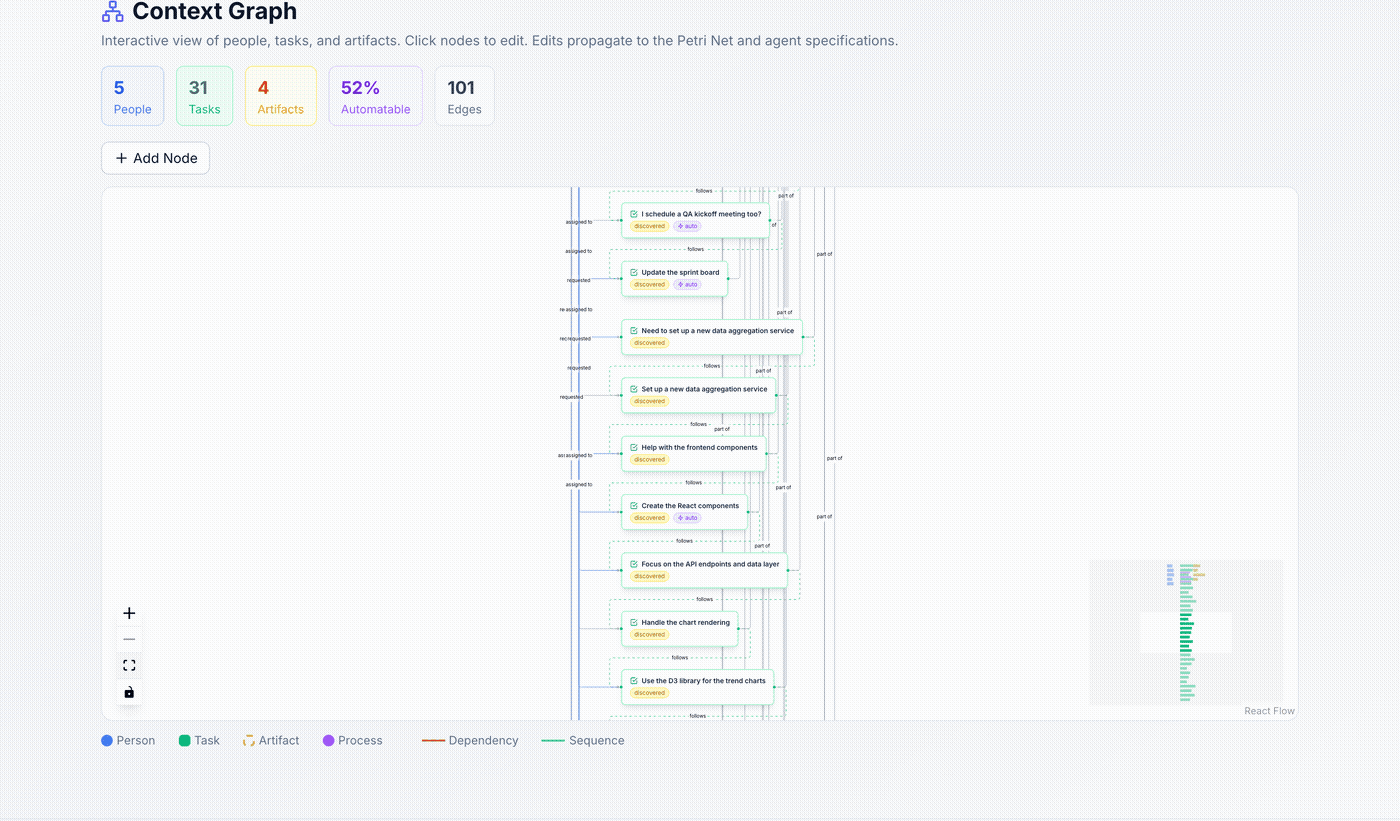
Task: Click the blue Person dot in the legend
Action: pos(105,740)
